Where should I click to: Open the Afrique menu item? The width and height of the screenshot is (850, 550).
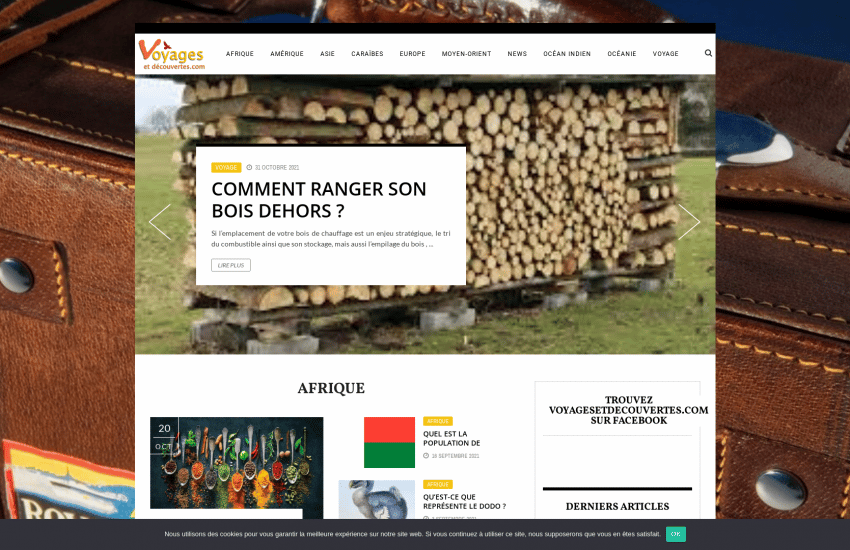point(240,54)
